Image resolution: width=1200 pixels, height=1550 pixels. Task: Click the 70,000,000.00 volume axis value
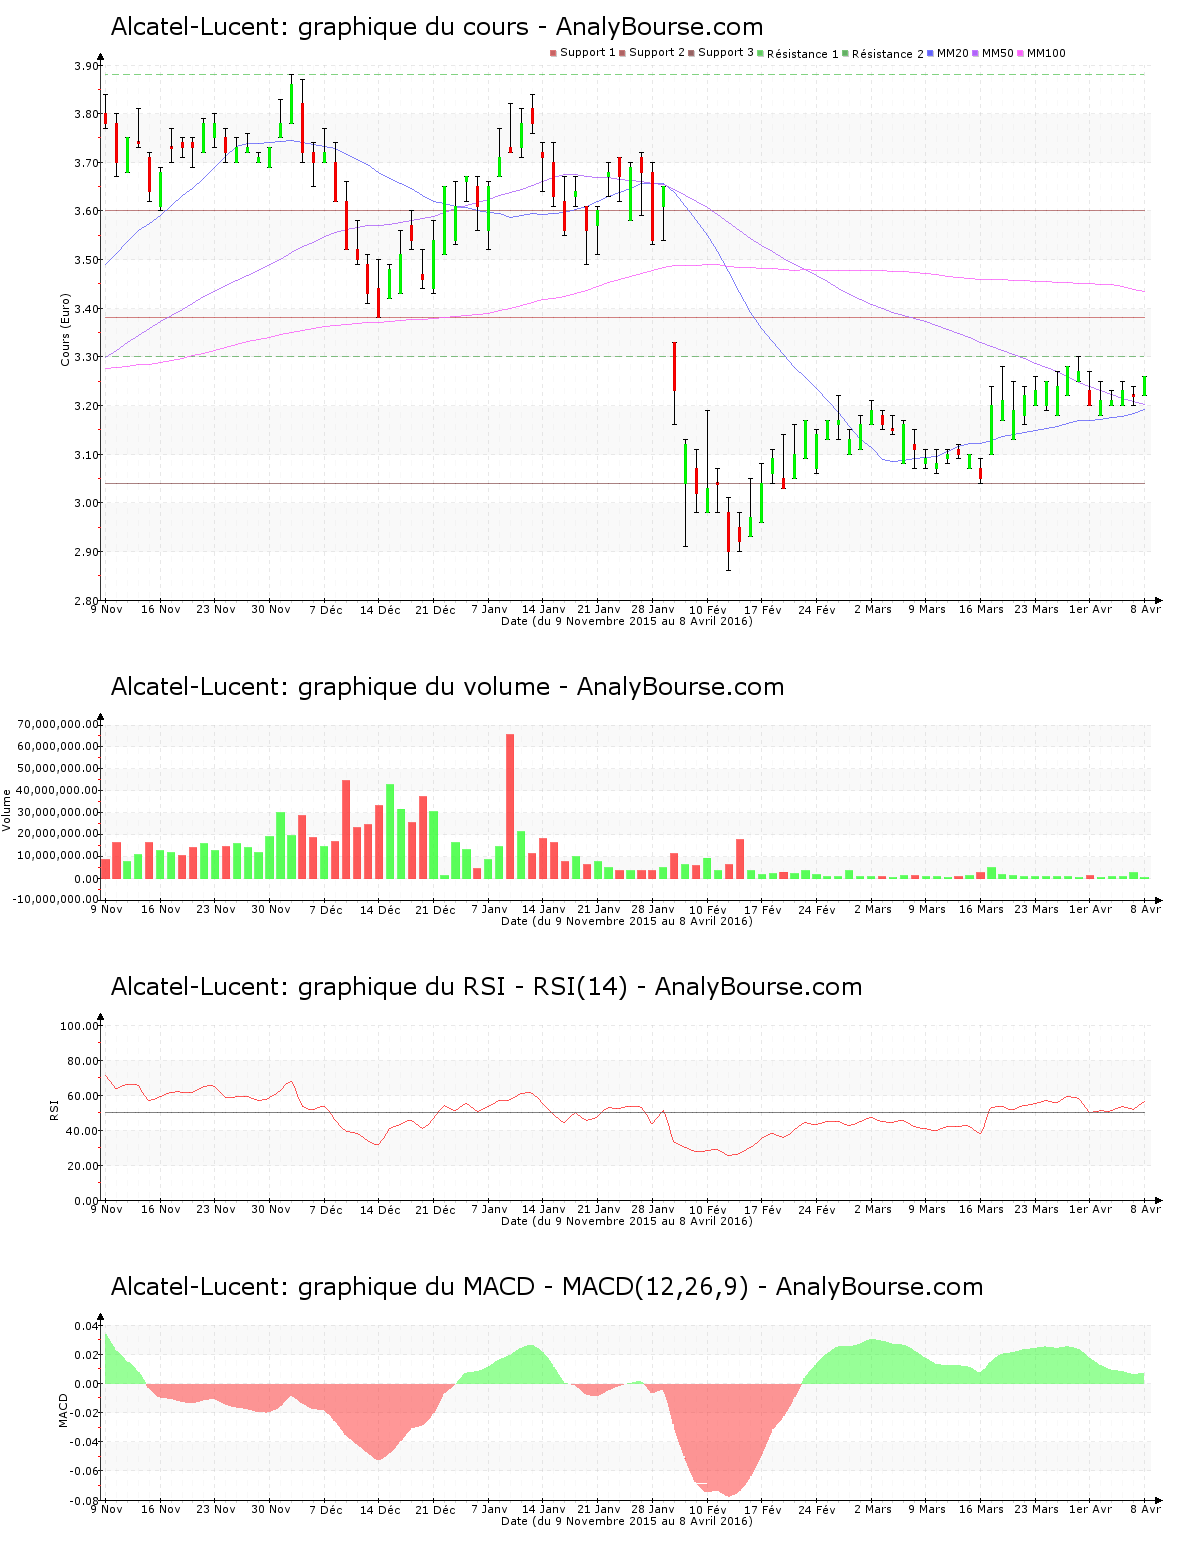tap(58, 724)
